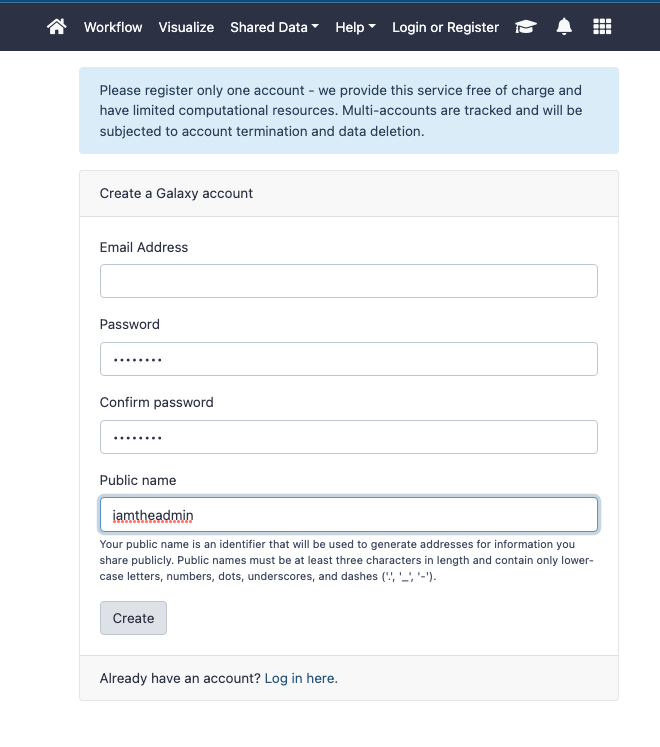Click into the Public name field
Image resolution: width=660 pixels, height=747 pixels.
point(349,515)
